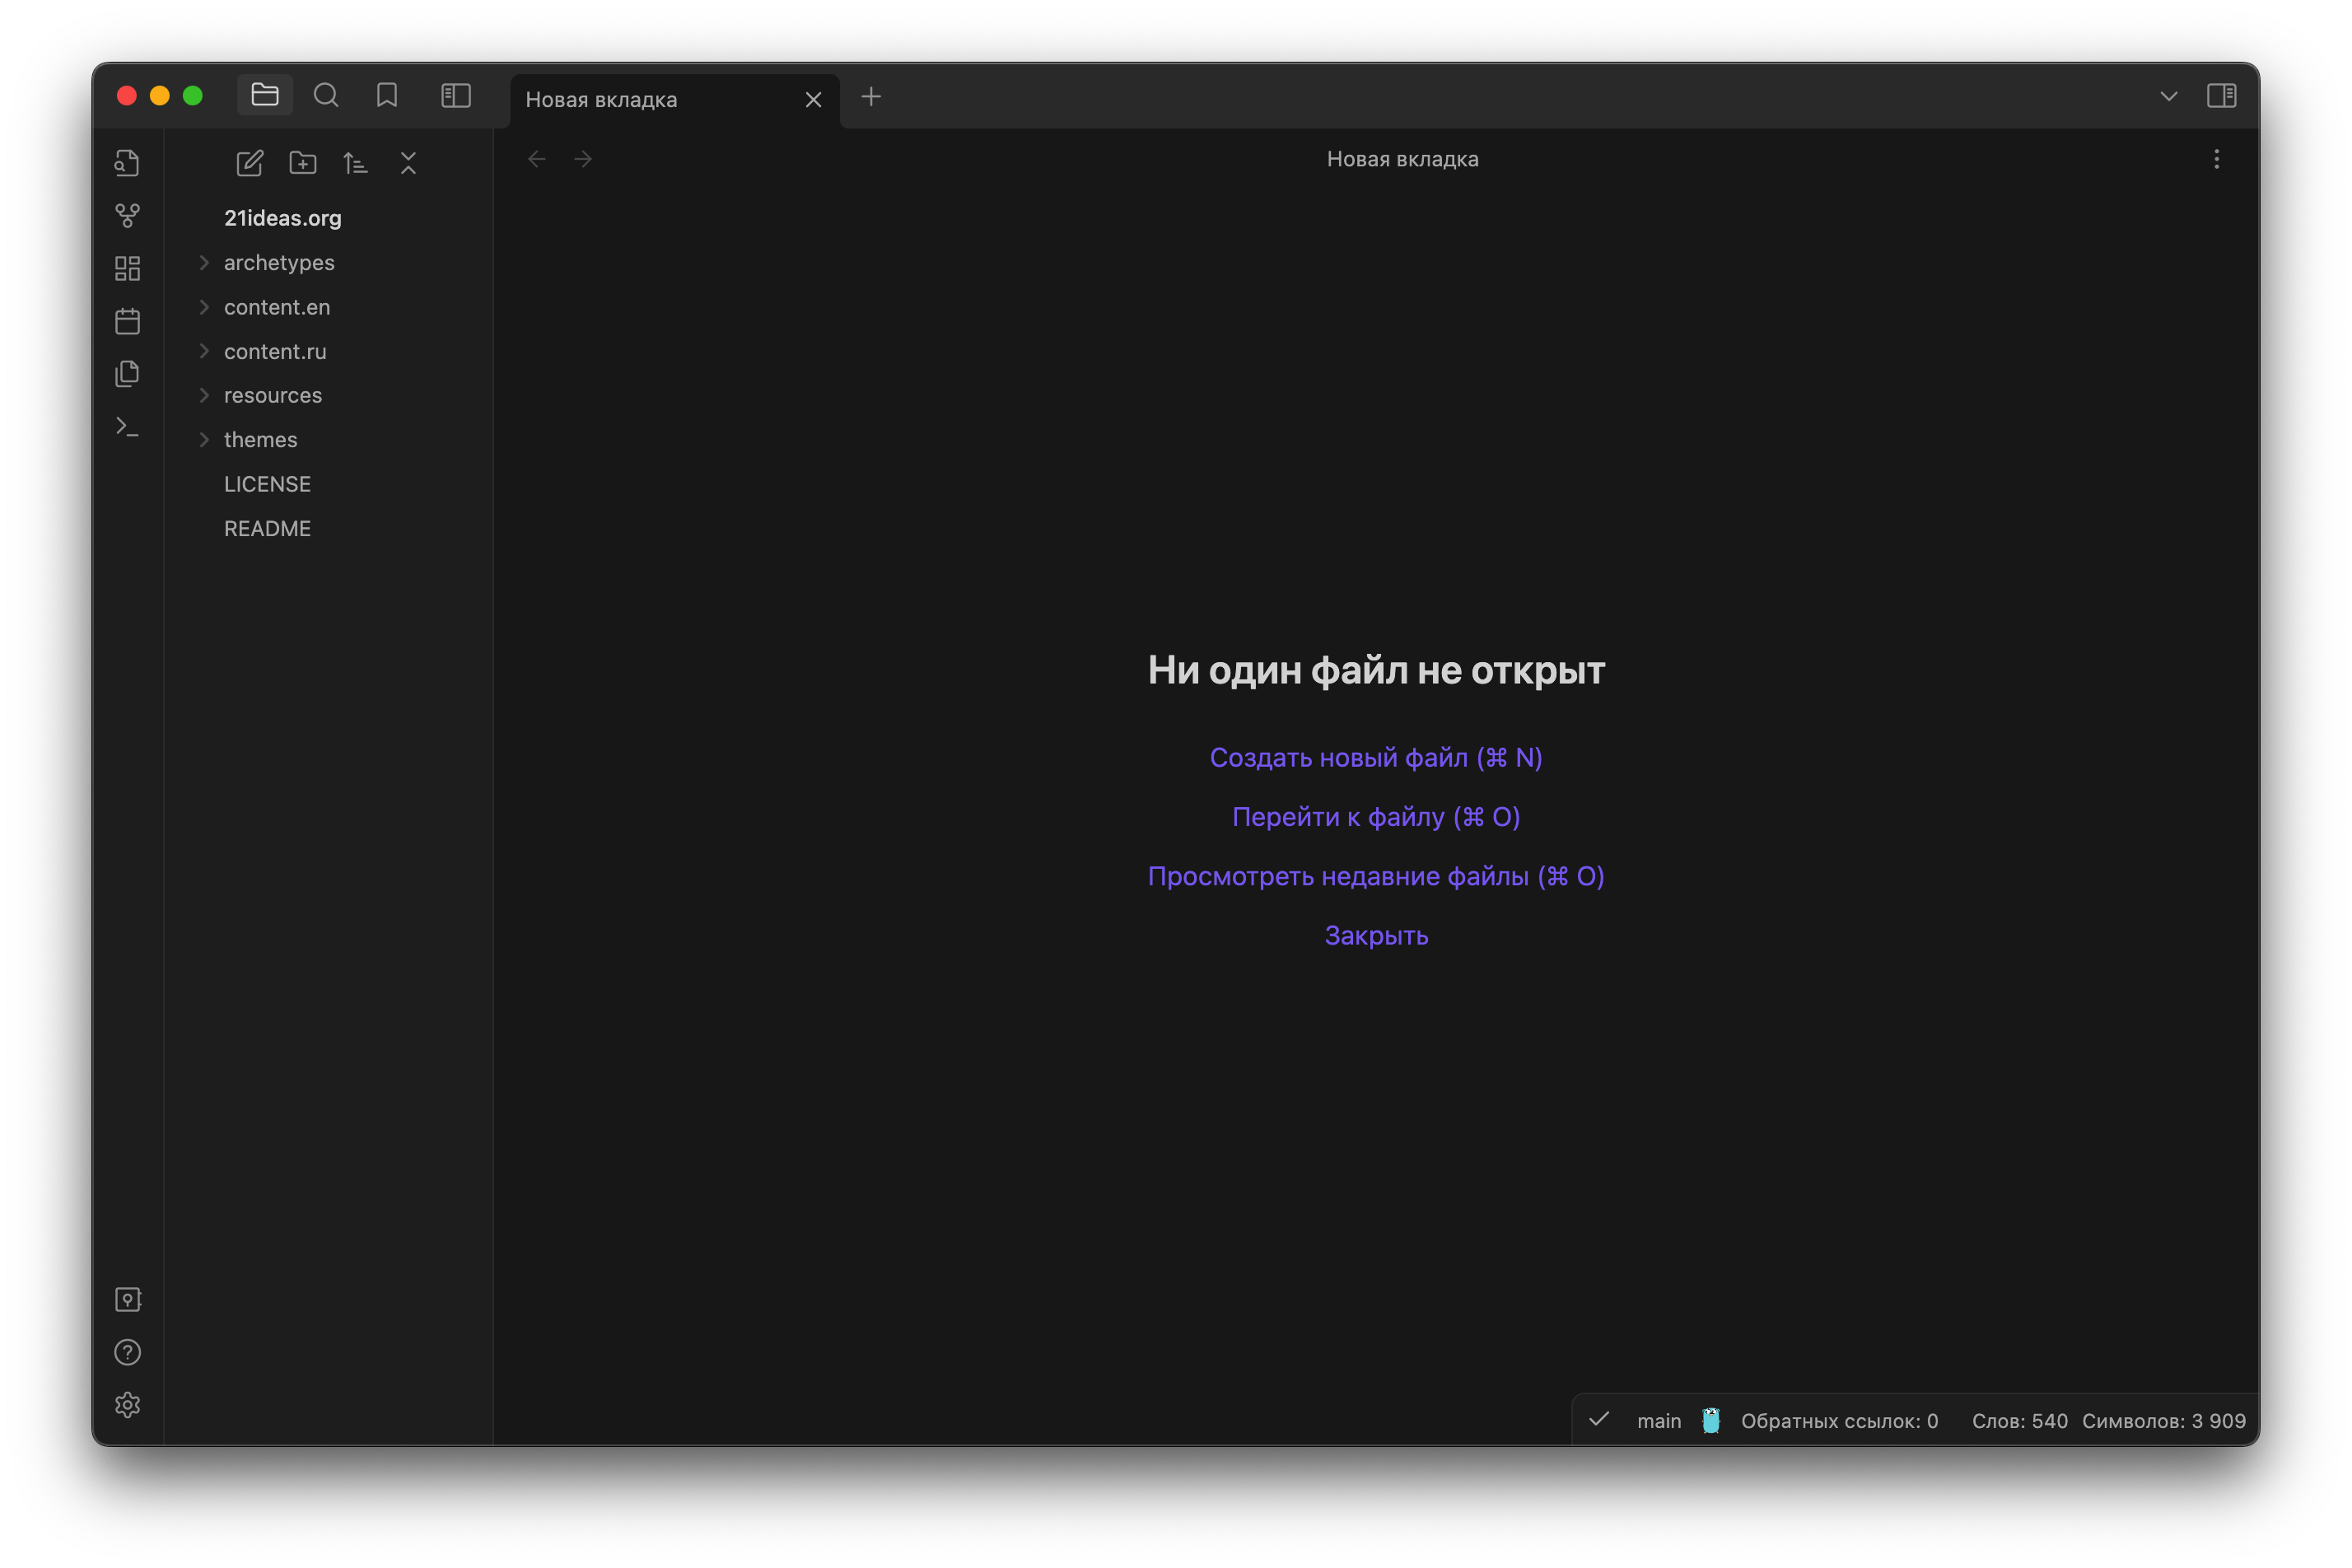Click the new note pencil icon
The image size is (2352, 1568).
(249, 163)
